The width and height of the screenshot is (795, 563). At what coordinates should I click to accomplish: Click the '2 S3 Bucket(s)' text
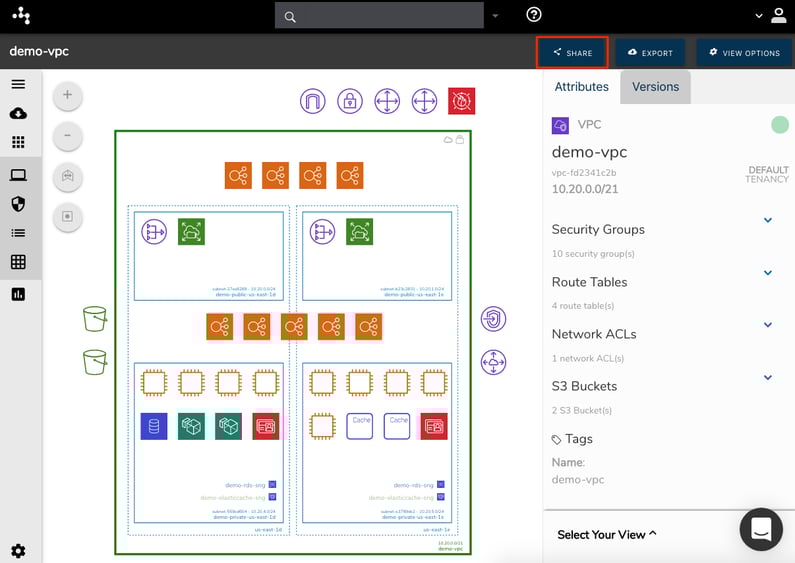click(x=582, y=410)
